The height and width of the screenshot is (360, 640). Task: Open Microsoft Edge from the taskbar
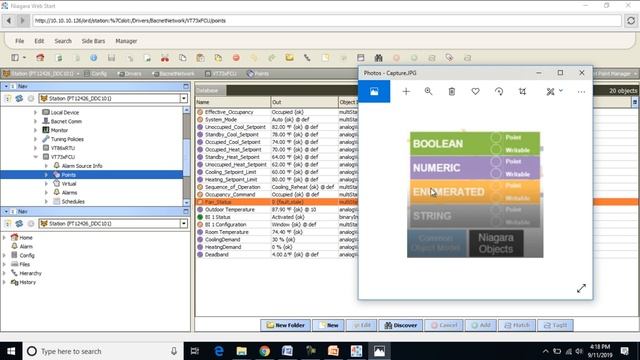point(219,351)
